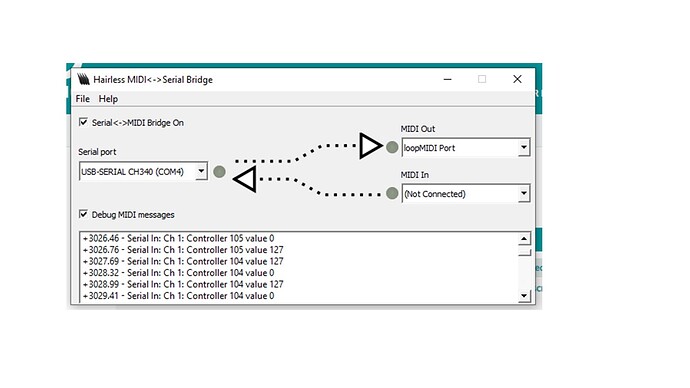Viewport: 690px width, 388px height.
Task: Expand the MIDI In dropdown arrow
Action: pos(524,193)
